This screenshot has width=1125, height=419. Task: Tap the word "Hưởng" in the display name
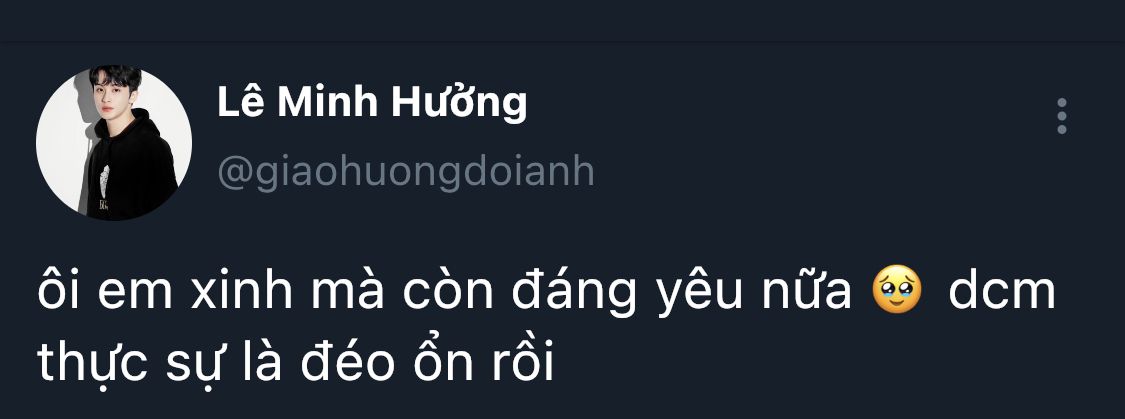[x=459, y=103]
